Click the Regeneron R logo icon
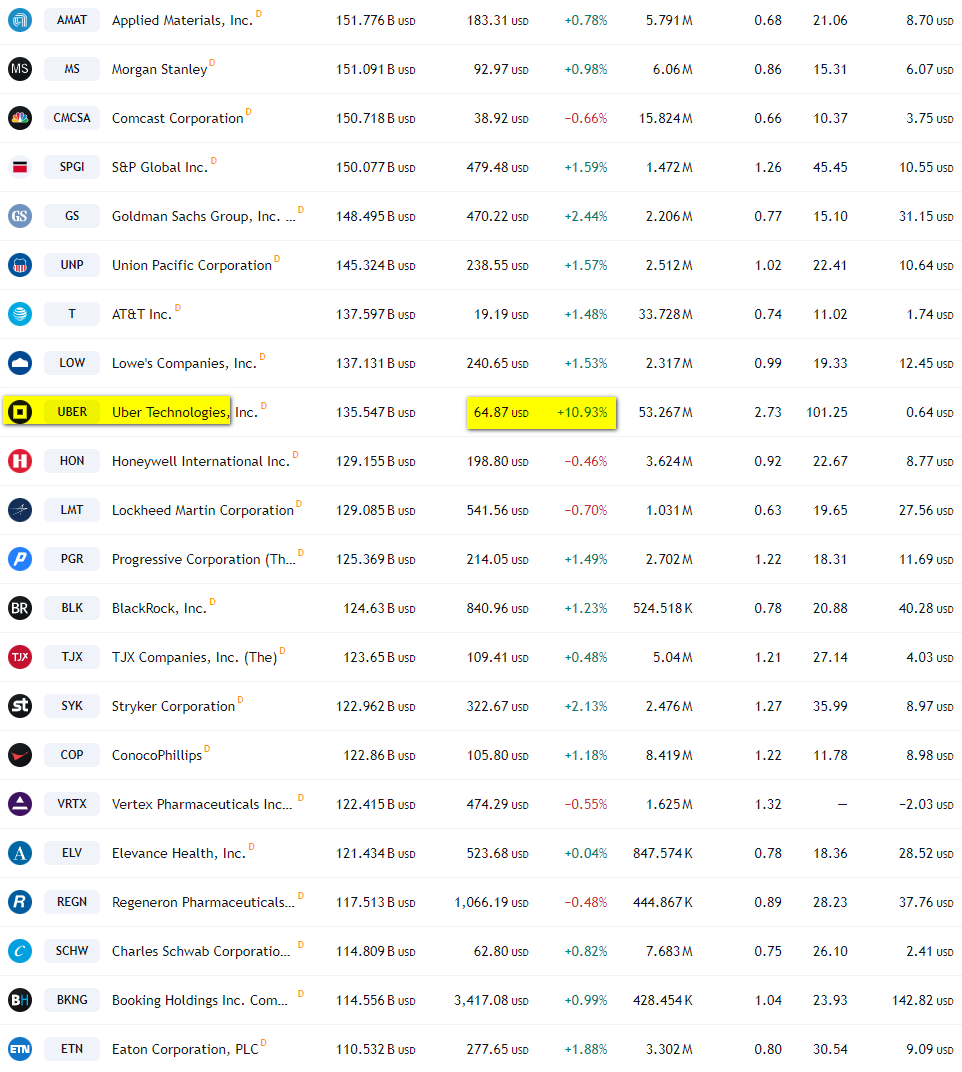 [20, 902]
